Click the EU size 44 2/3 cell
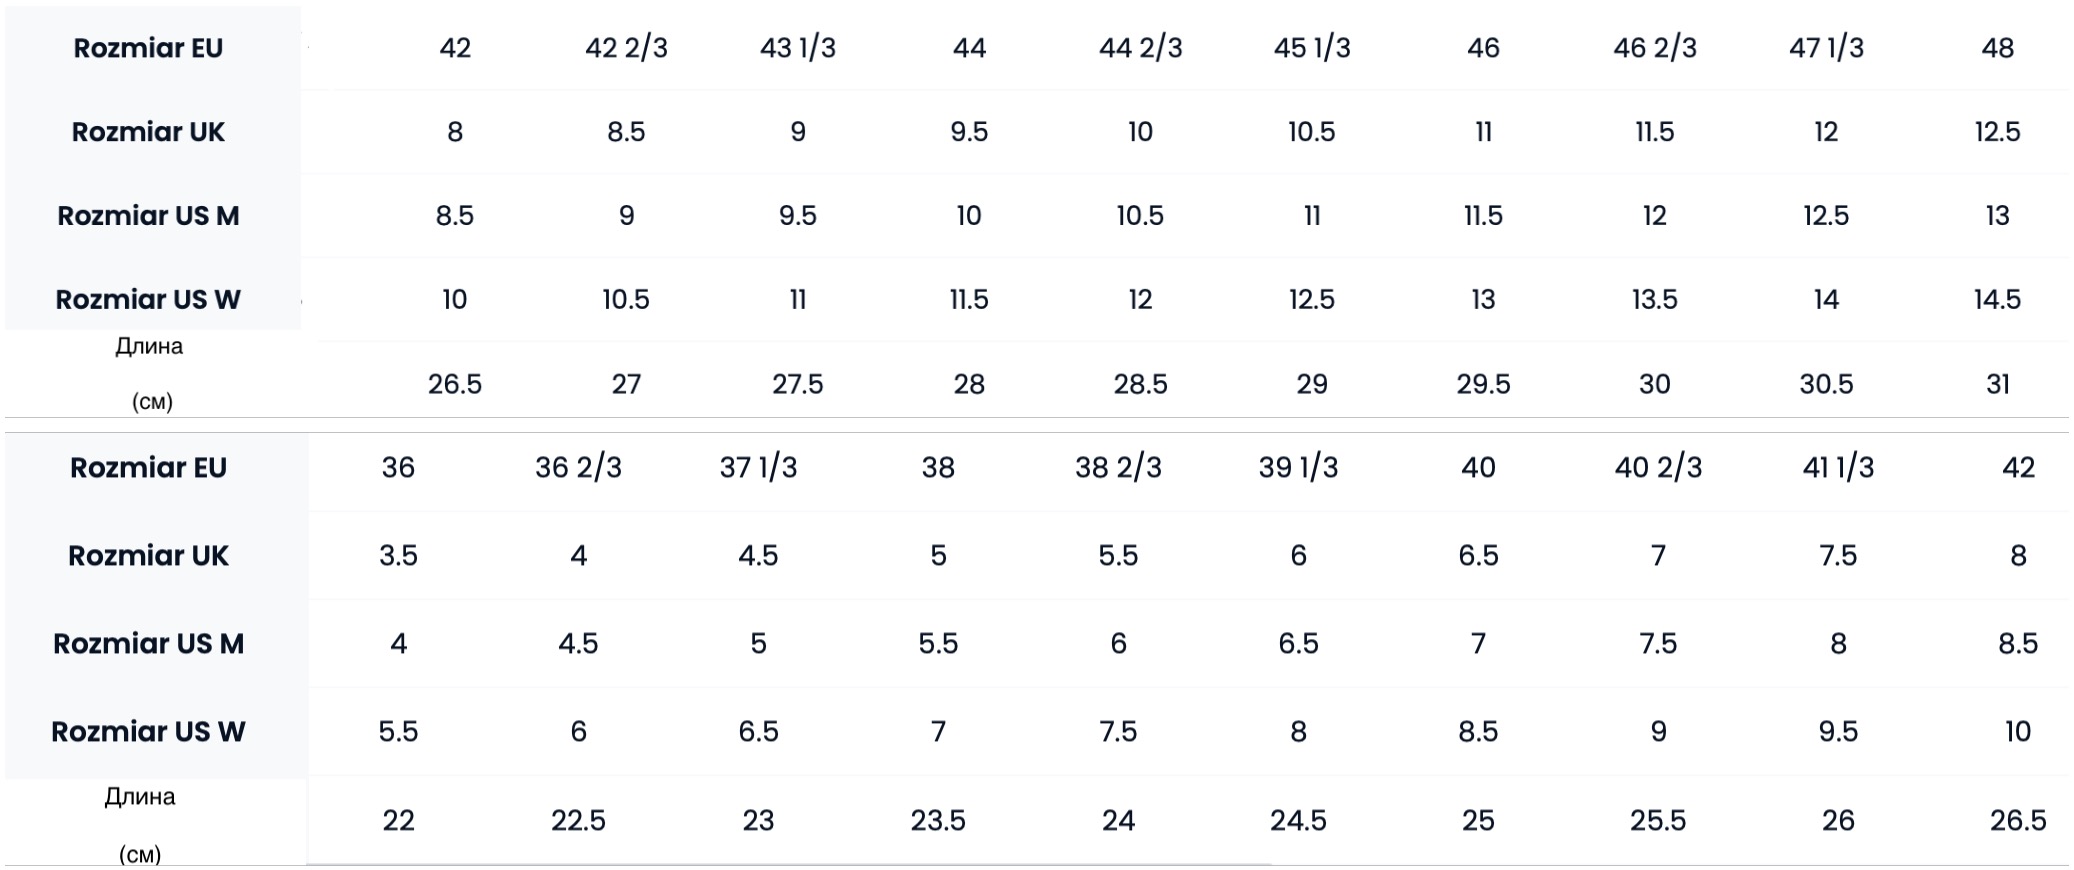The image size is (2074, 870). pyautogui.click(x=1140, y=48)
